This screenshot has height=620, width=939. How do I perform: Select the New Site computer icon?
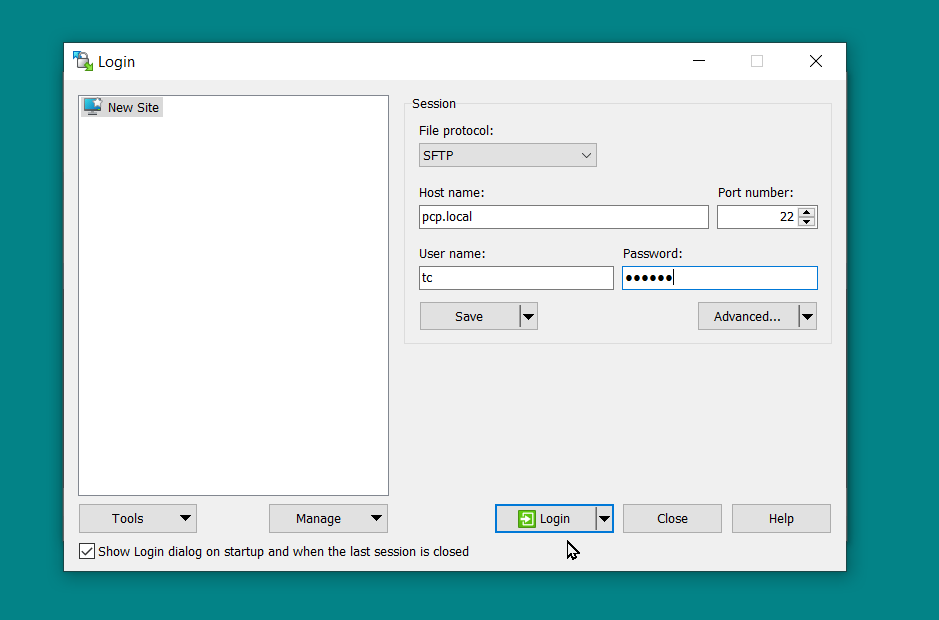(x=93, y=107)
